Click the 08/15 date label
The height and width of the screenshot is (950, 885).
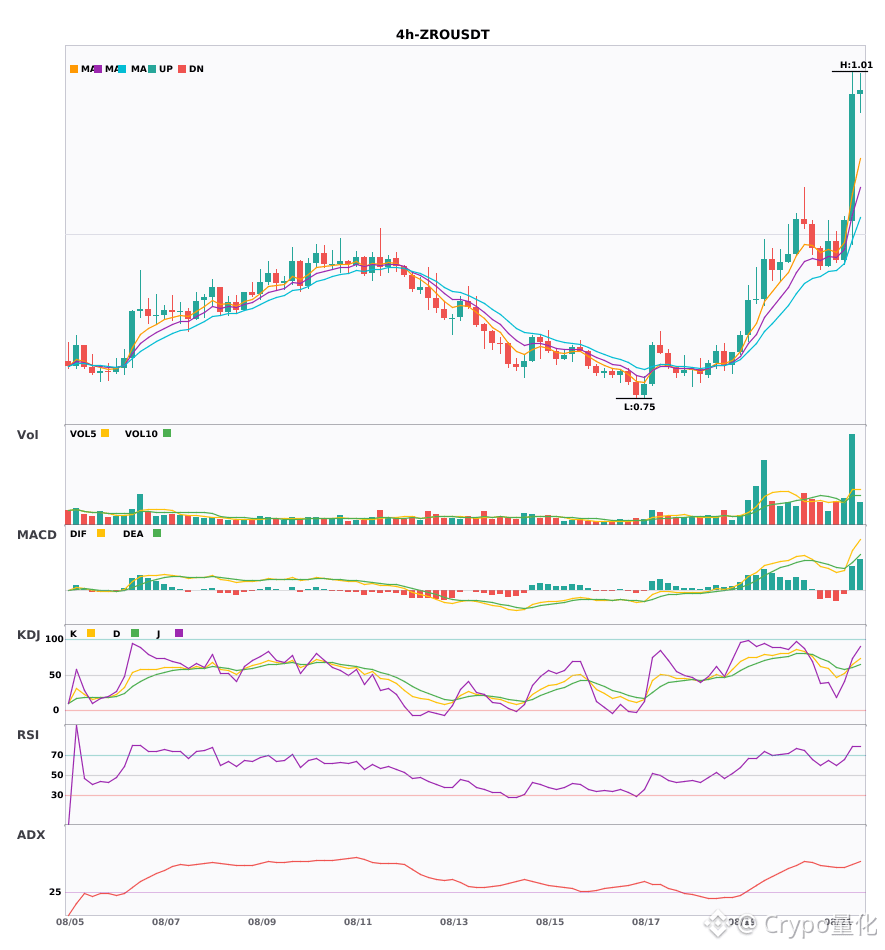(550, 922)
